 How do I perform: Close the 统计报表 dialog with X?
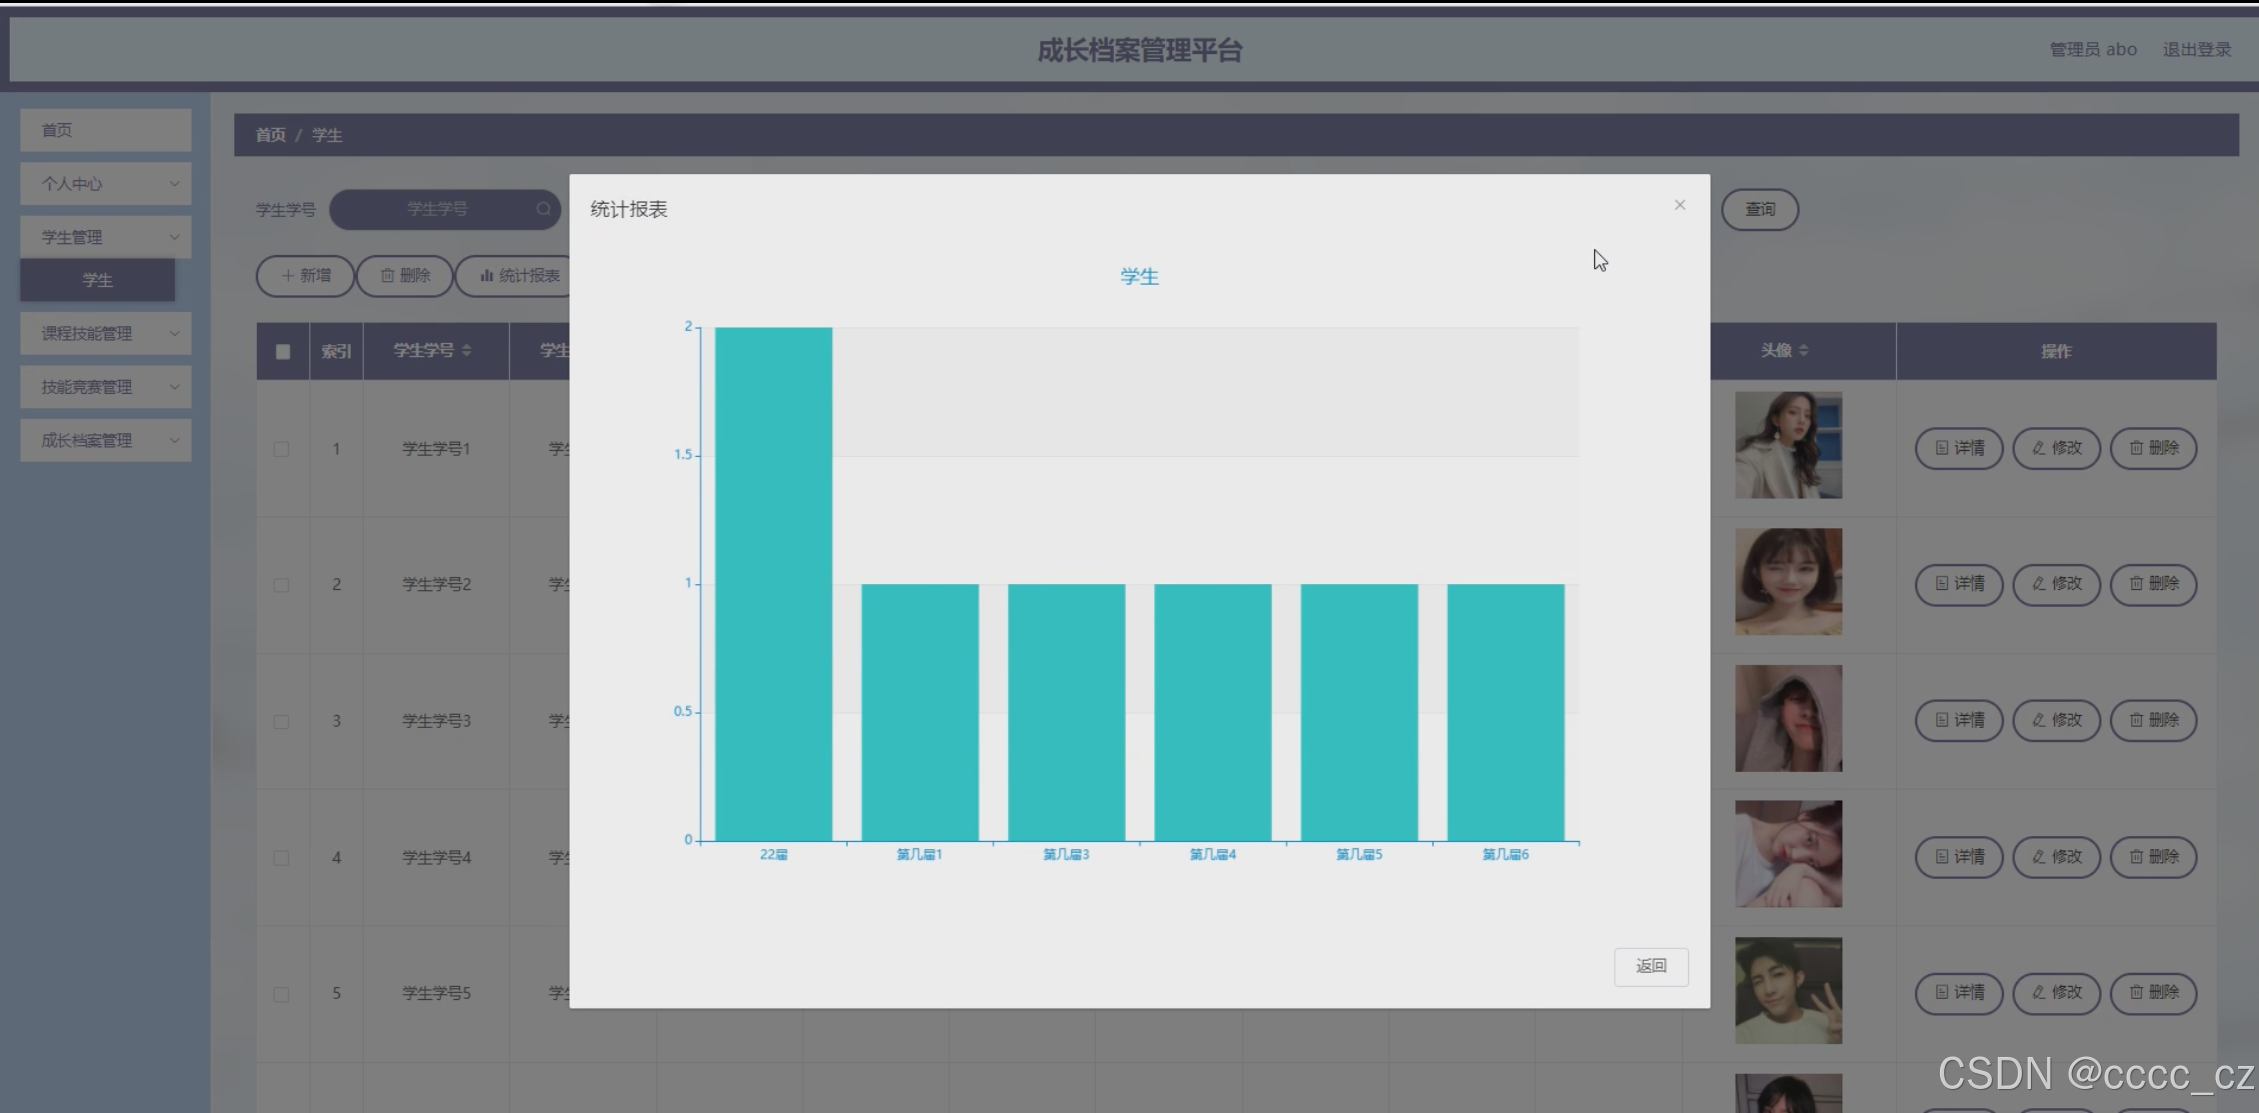(1679, 205)
